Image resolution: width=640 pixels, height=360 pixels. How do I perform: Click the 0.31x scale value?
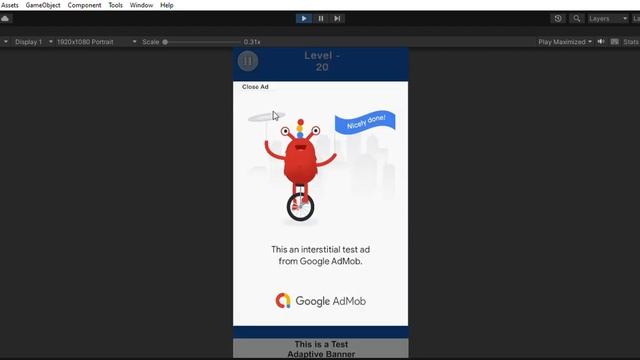pos(252,42)
